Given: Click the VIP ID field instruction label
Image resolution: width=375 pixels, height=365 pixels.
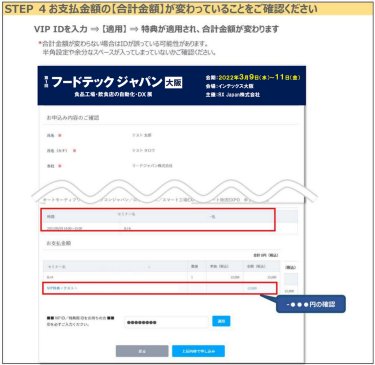Looking at the screenshot, I should [x=80, y=321].
